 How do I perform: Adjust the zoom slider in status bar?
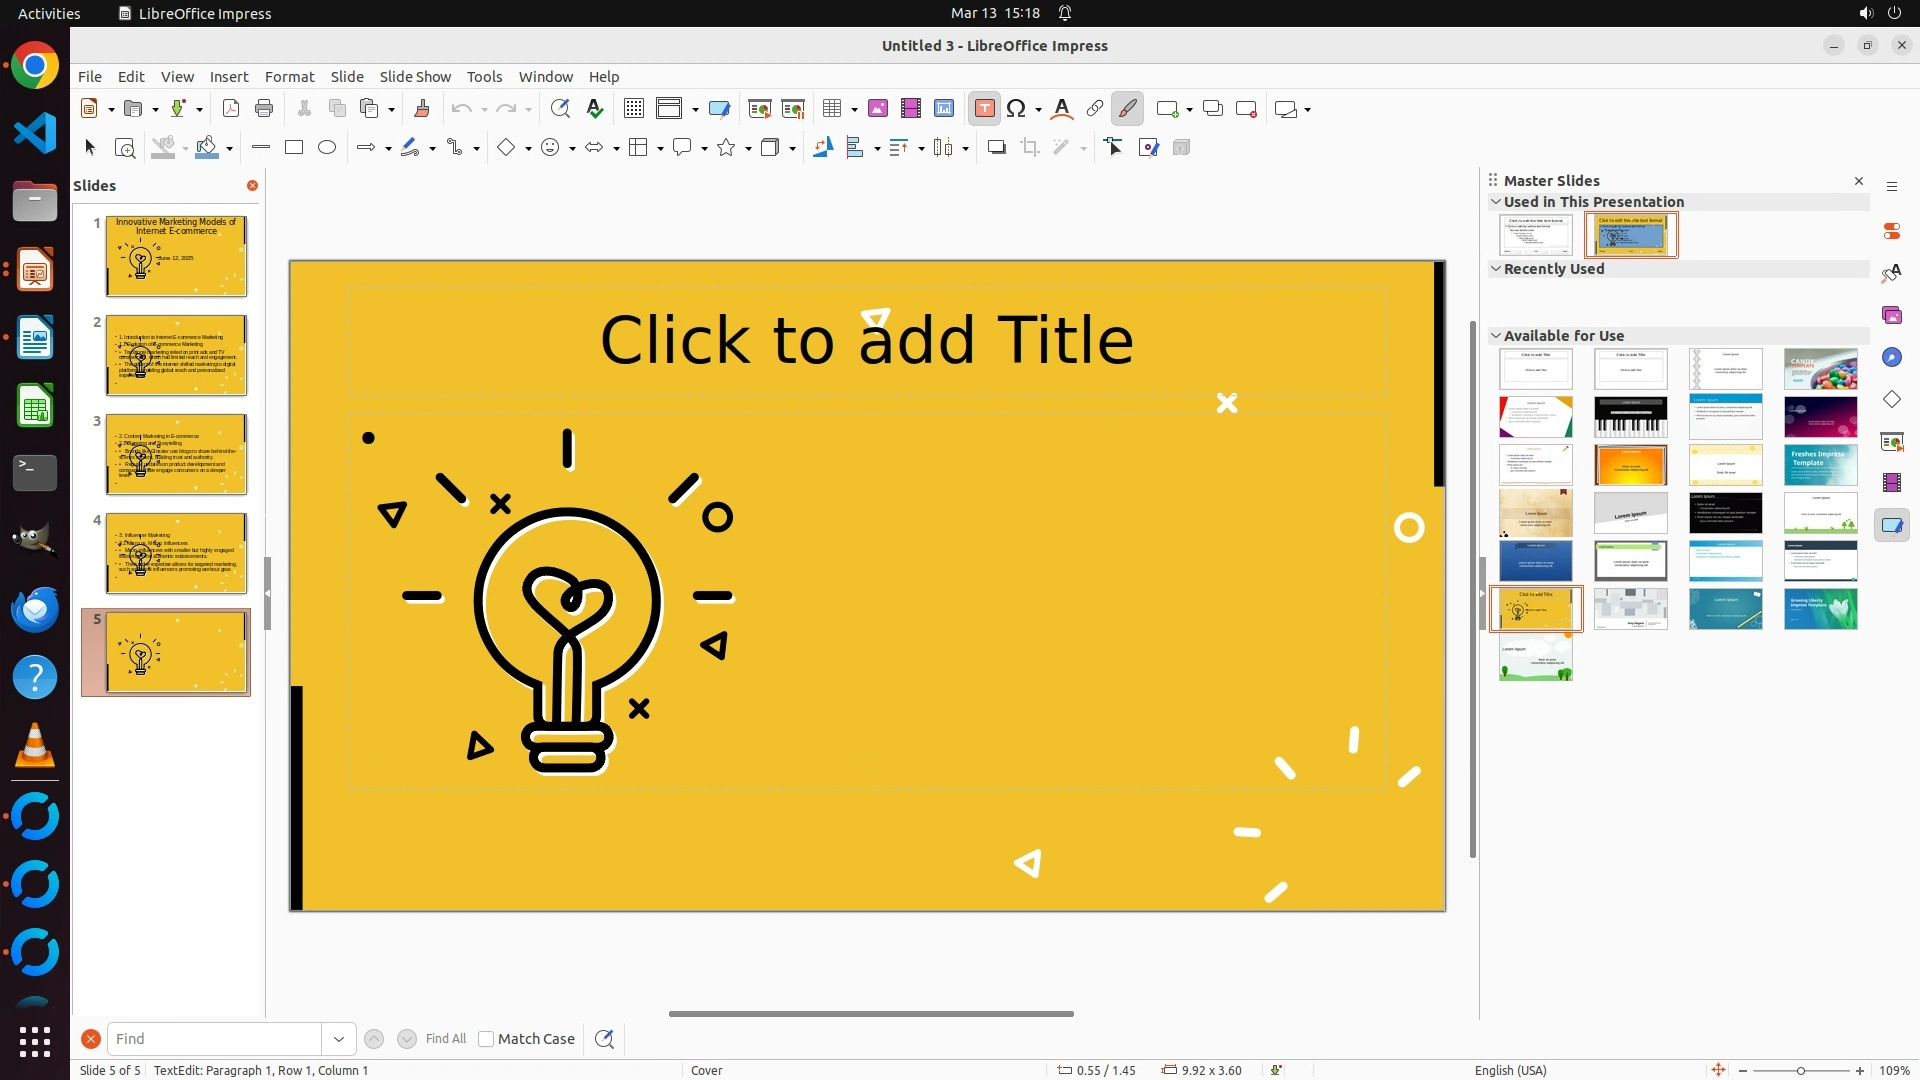click(1800, 1071)
